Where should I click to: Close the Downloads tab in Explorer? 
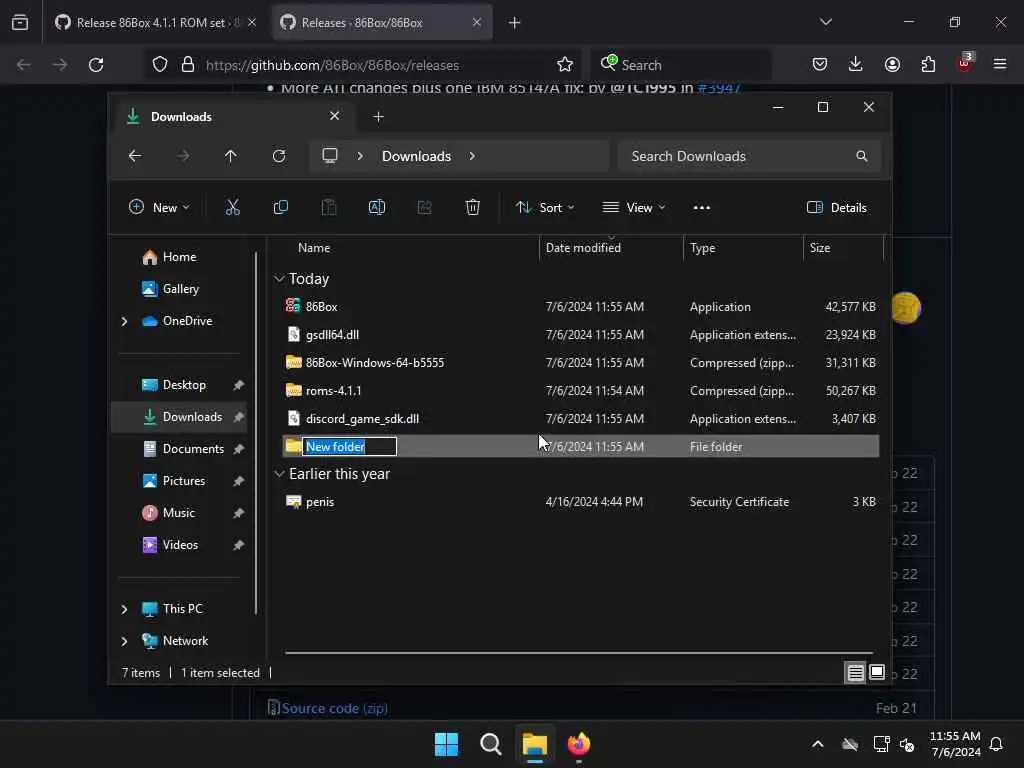pos(334,116)
